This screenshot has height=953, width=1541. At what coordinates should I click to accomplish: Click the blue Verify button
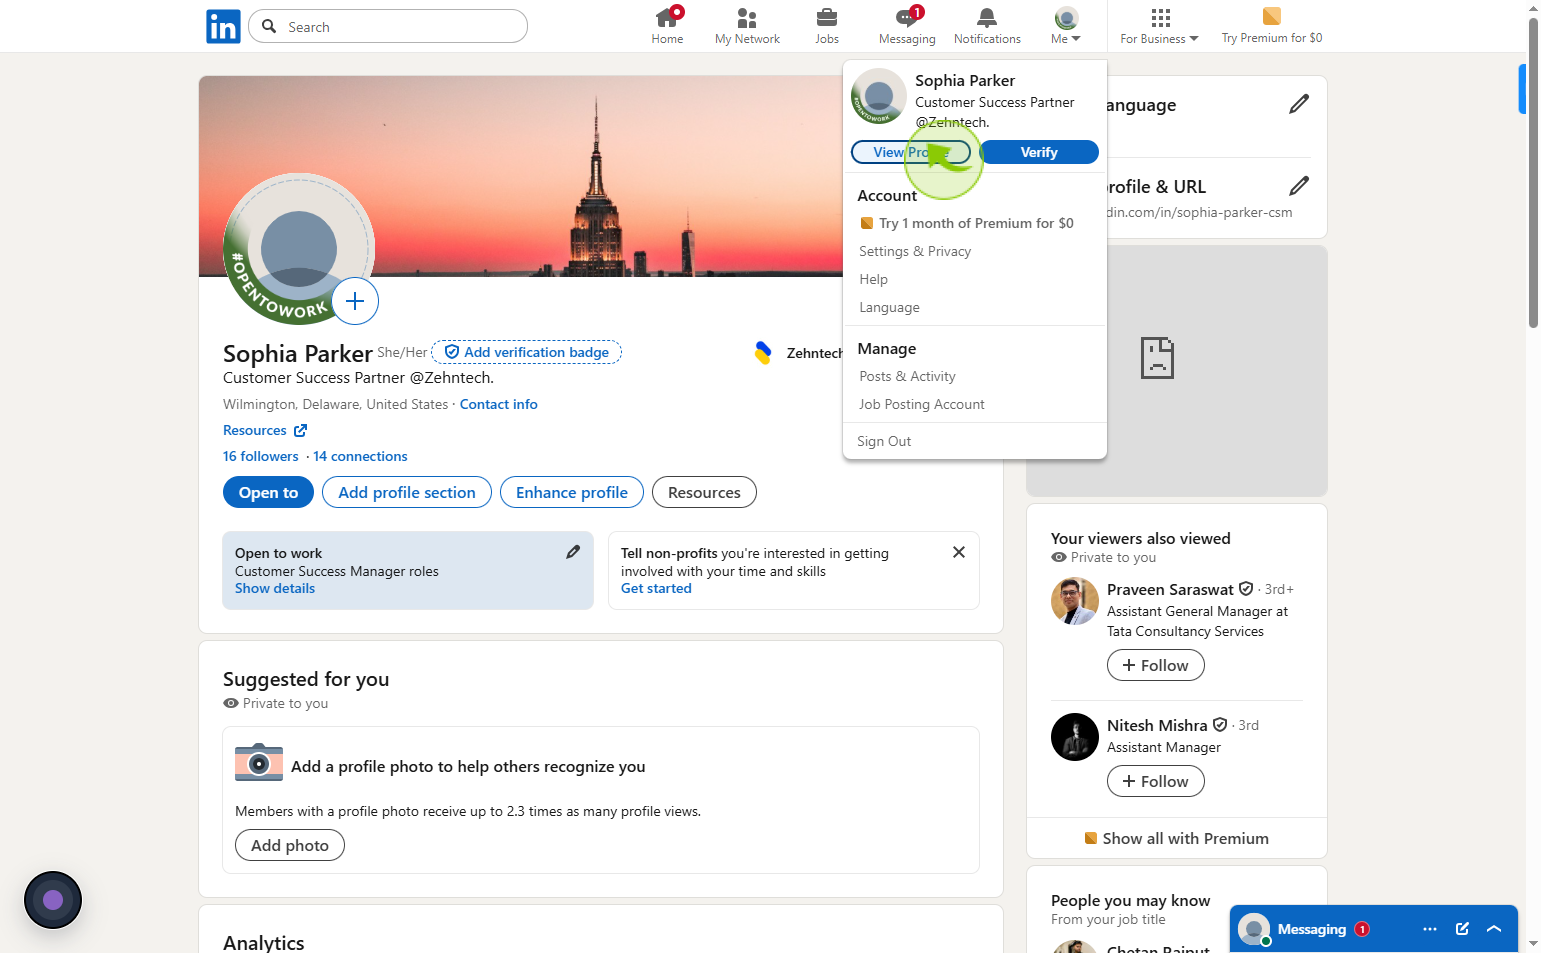coord(1039,152)
